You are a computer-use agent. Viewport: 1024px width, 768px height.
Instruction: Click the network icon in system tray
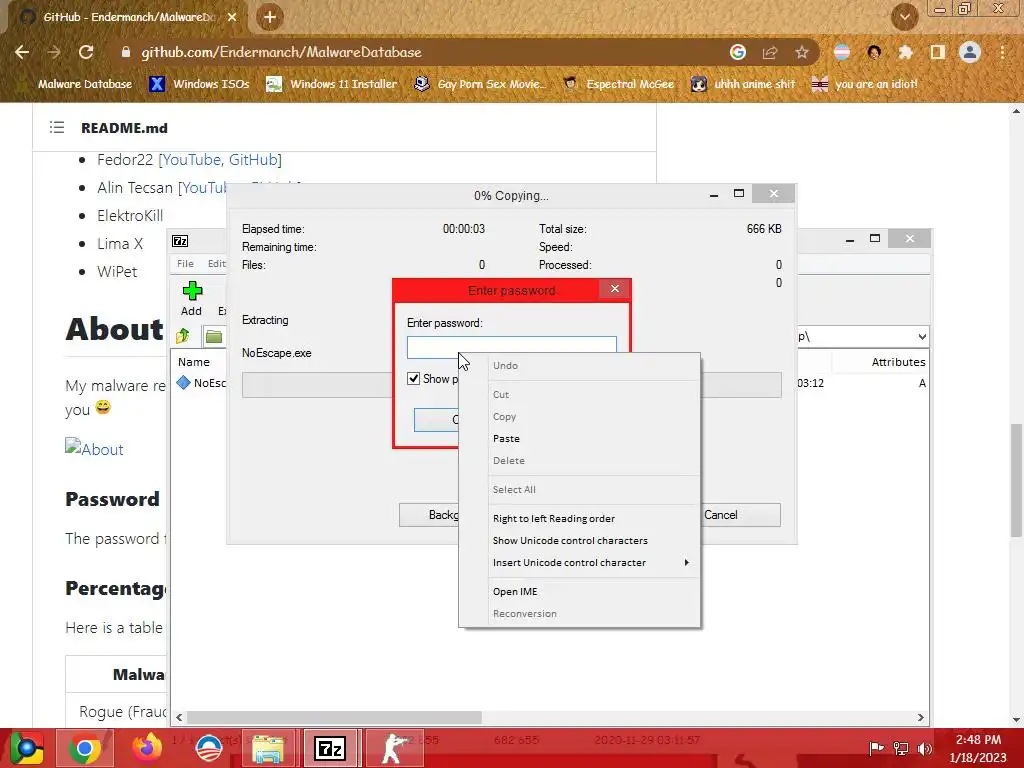tap(901, 748)
